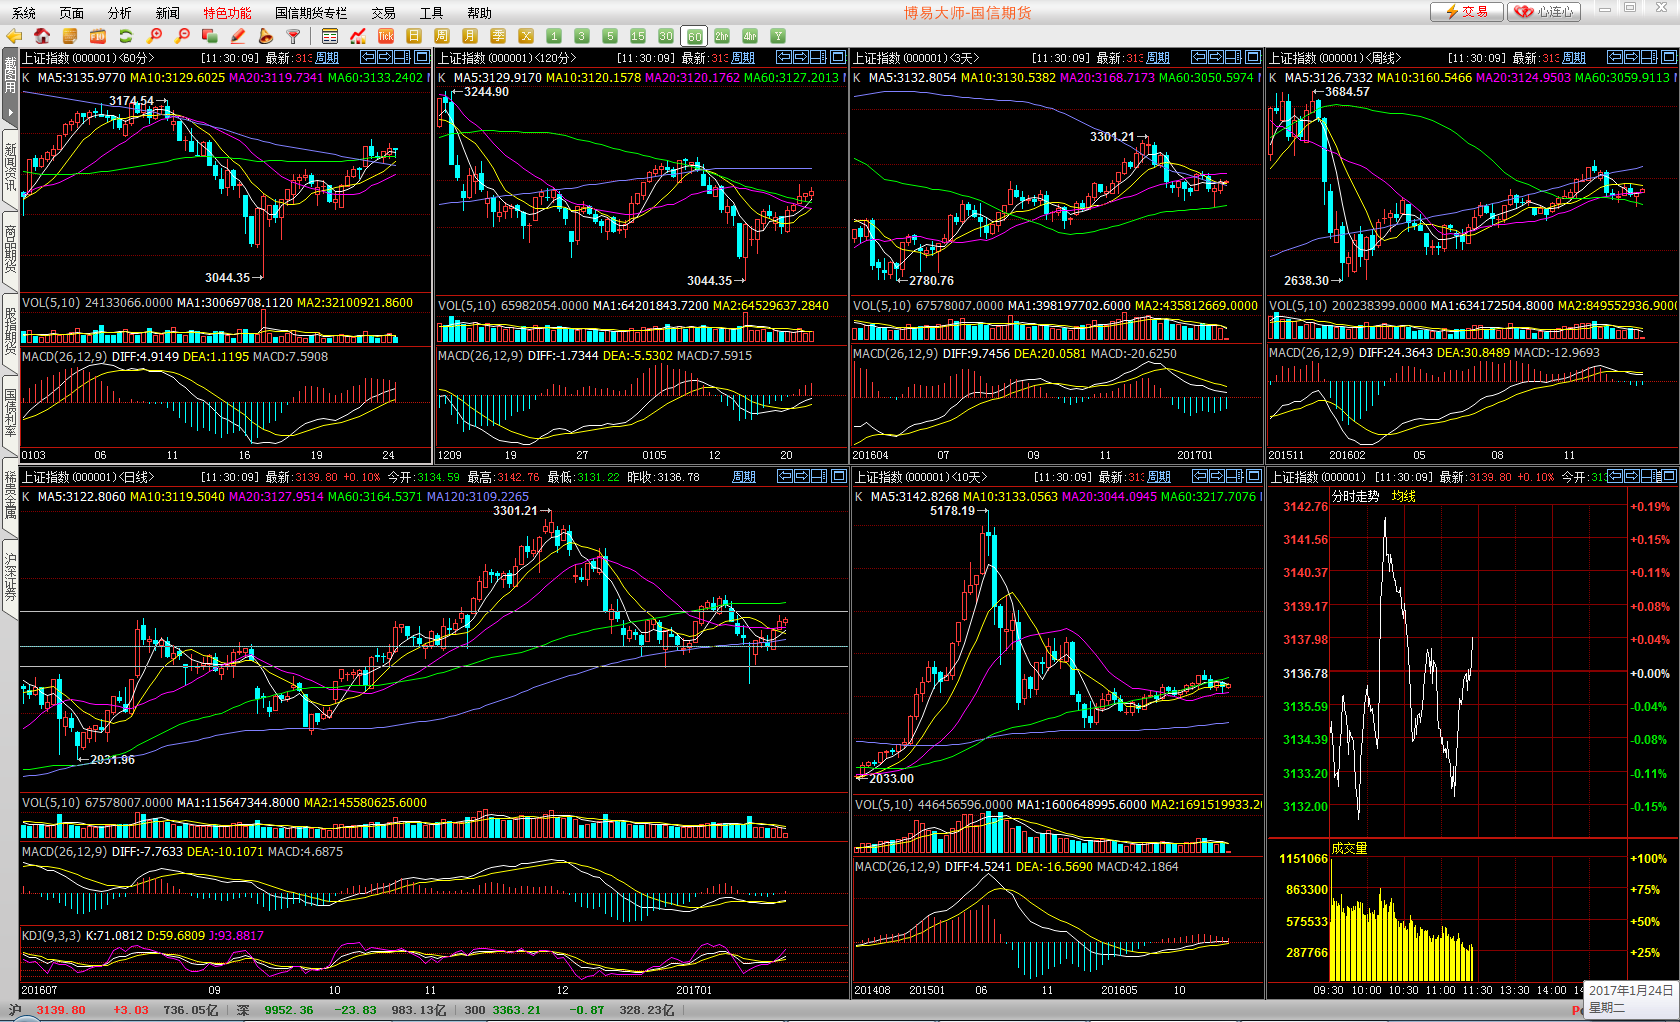Click the yellow back arrow toolbar icon

click(14, 36)
